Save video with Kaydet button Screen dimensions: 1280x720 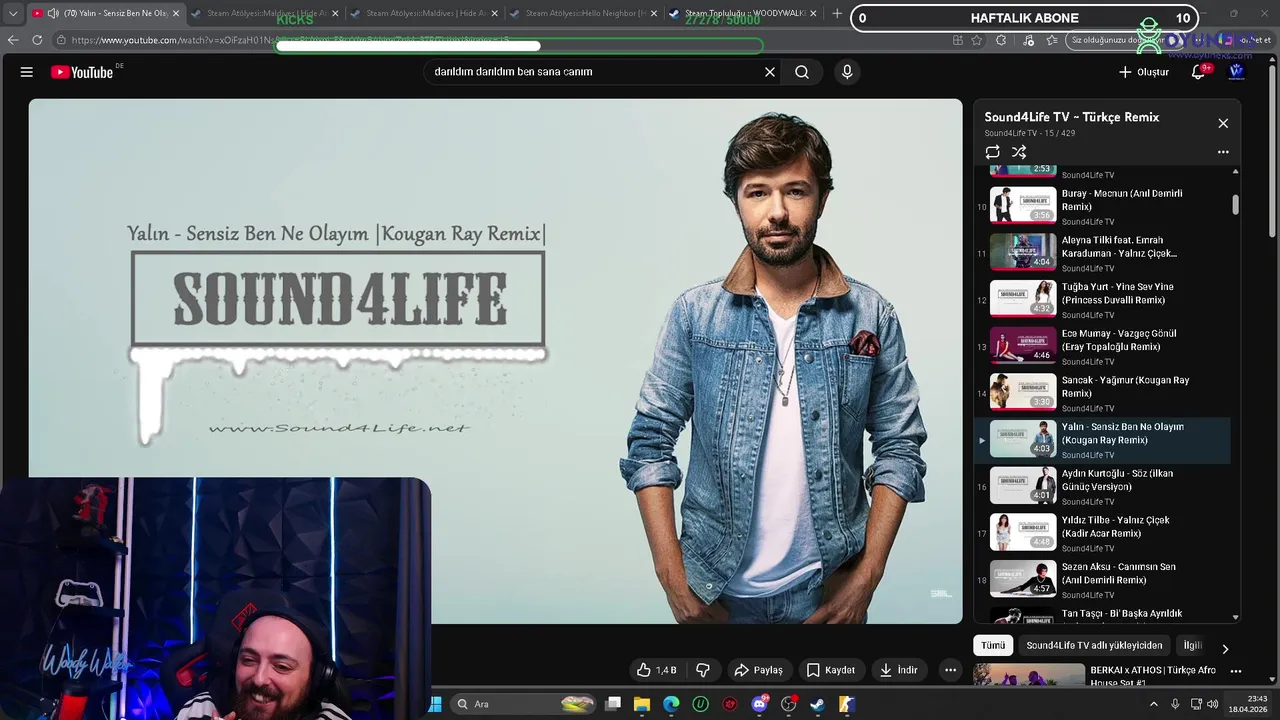click(830, 670)
